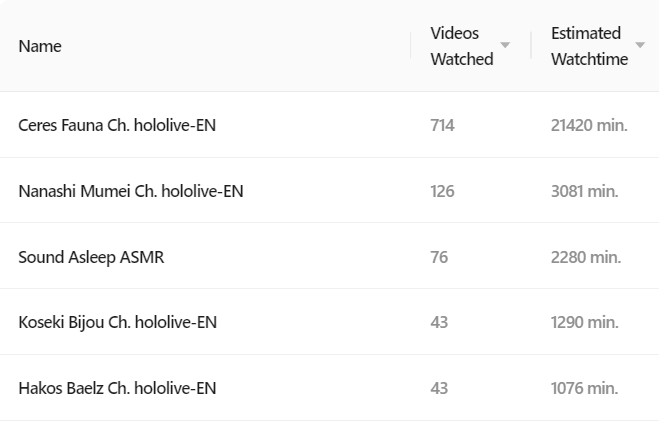This screenshot has height=422, width=659.
Task: Click the 126 videos watched cell
Action: pyautogui.click(x=442, y=191)
